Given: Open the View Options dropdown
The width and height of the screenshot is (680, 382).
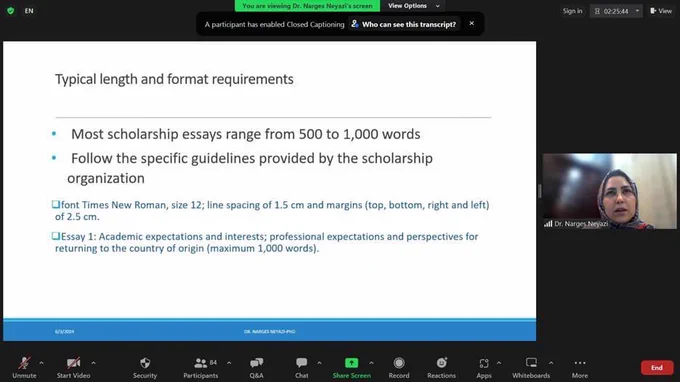Looking at the screenshot, I should pos(413,6).
